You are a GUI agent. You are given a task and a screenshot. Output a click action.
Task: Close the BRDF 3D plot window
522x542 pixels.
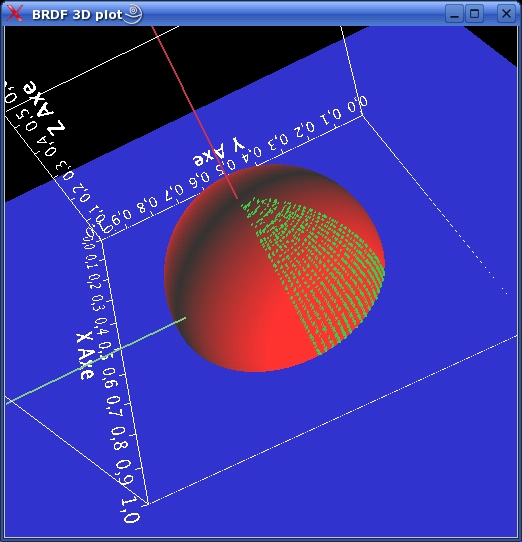tap(506, 14)
